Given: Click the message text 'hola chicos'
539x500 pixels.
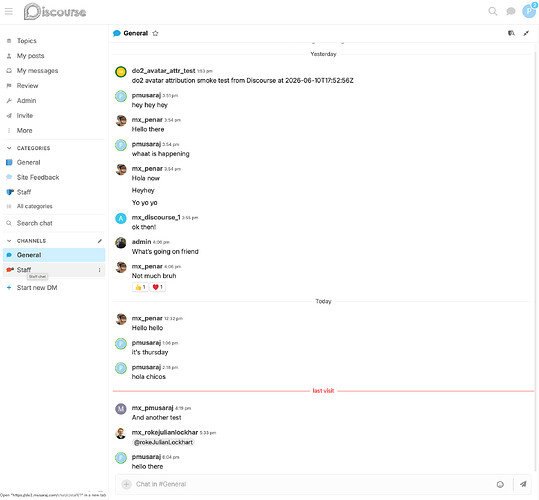Looking at the screenshot, I should [149, 377].
